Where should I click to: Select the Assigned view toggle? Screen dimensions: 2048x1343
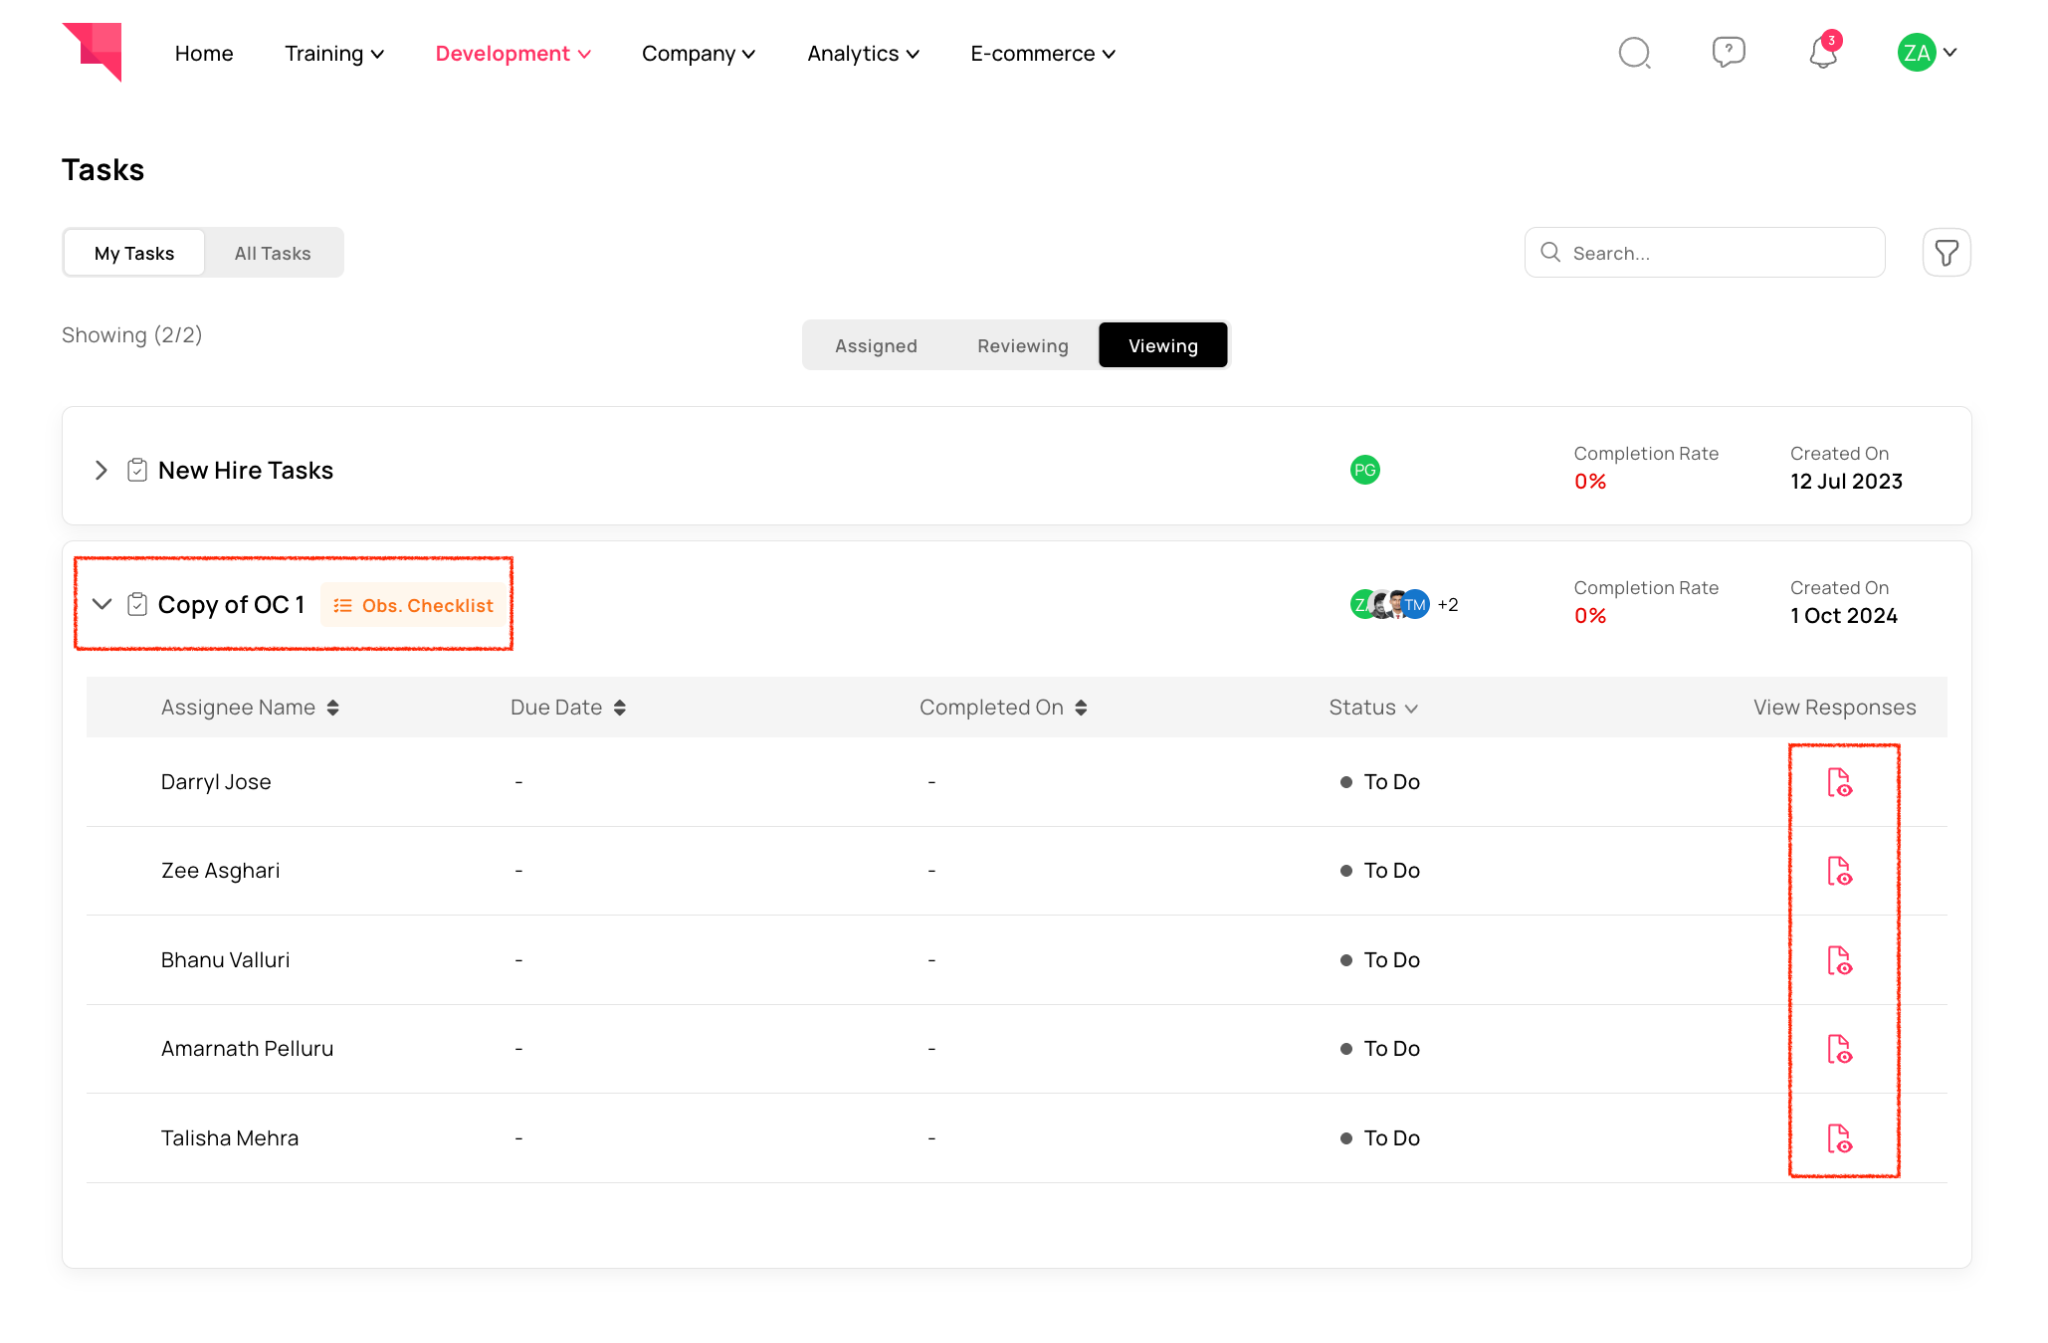tap(875, 346)
